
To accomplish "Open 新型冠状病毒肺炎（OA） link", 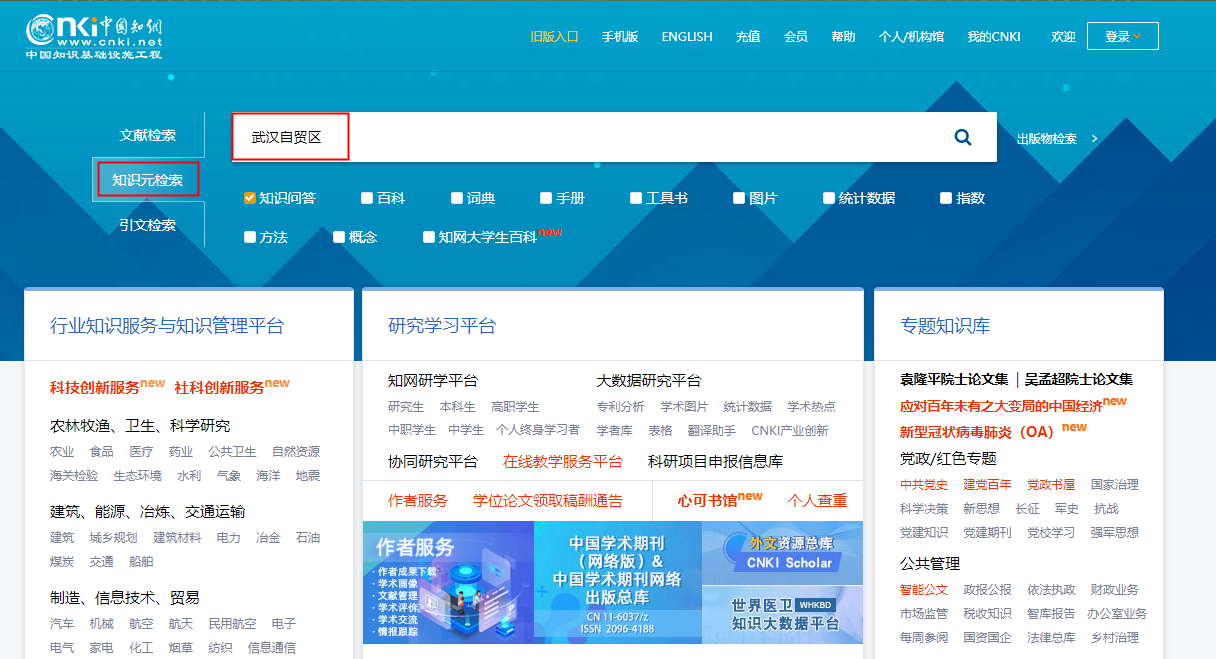I will pyautogui.click(x=977, y=432).
